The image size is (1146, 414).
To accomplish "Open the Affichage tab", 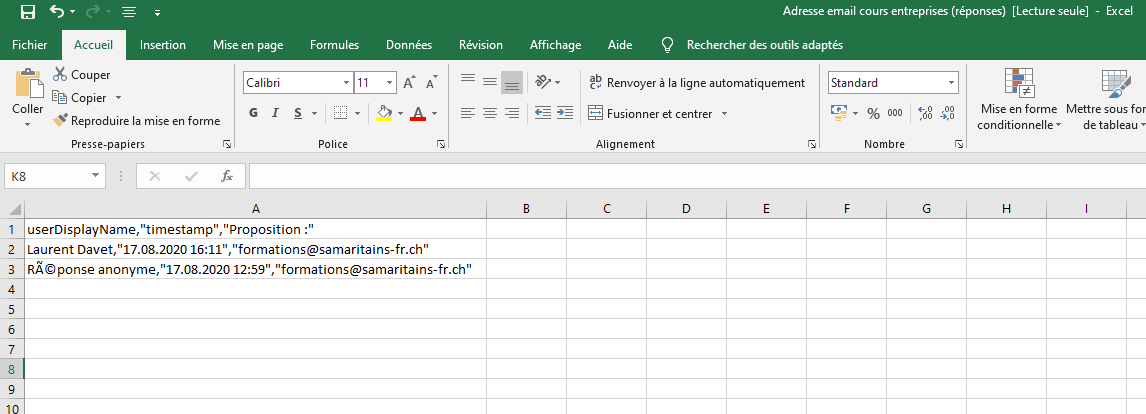I will coord(555,45).
